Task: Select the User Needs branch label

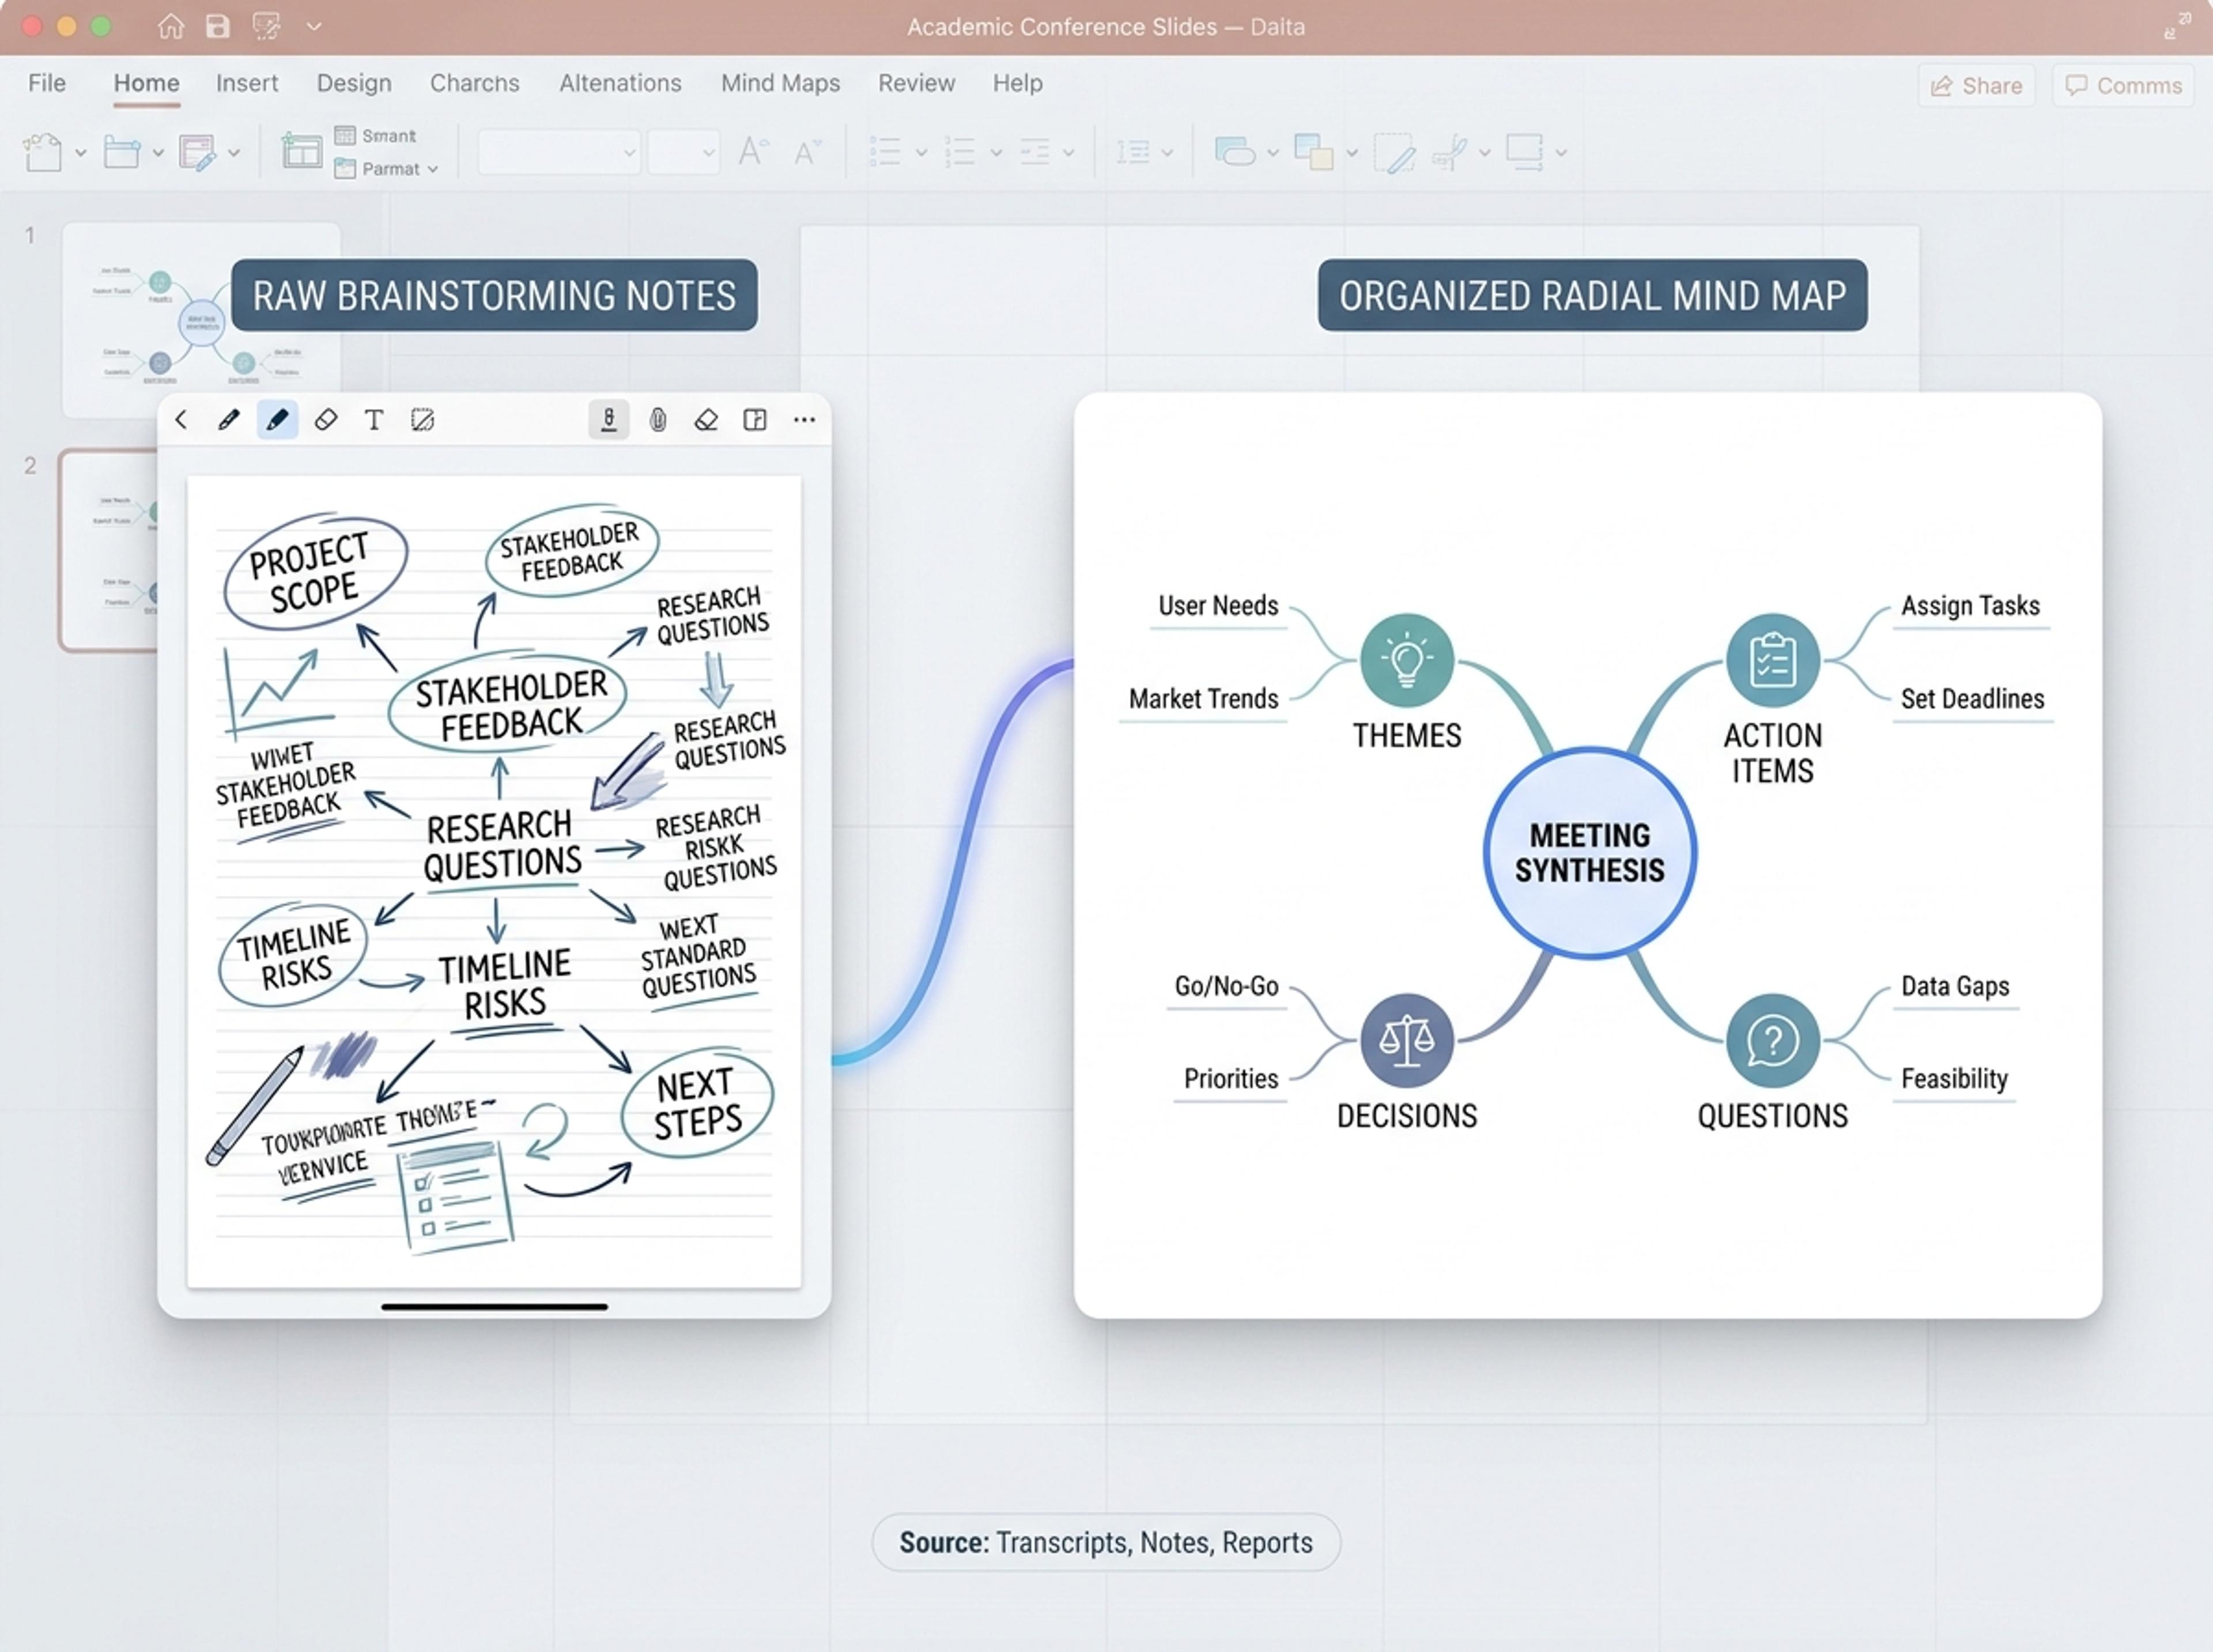Action: click(x=1218, y=606)
